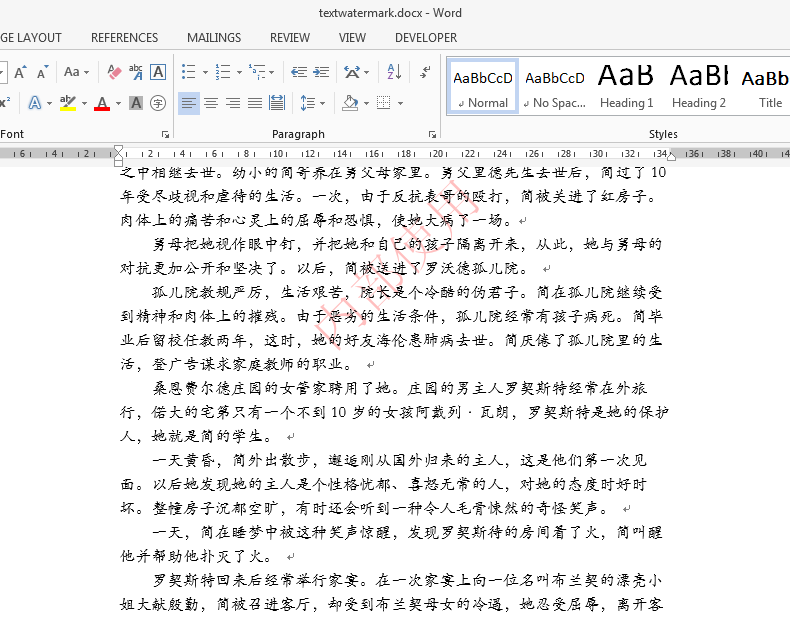This screenshot has width=790, height=619.
Task: Apply paragraph shading with the paint bucket
Action: click(x=350, y=103)
